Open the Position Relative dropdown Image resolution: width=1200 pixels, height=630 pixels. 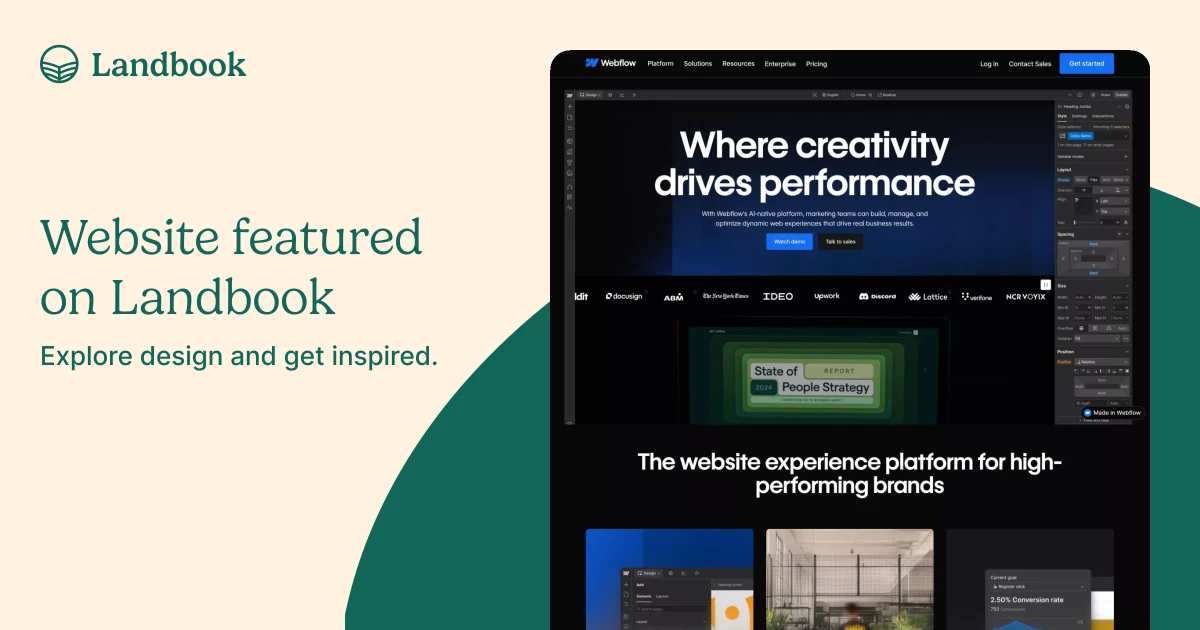tap(1102, 361)
